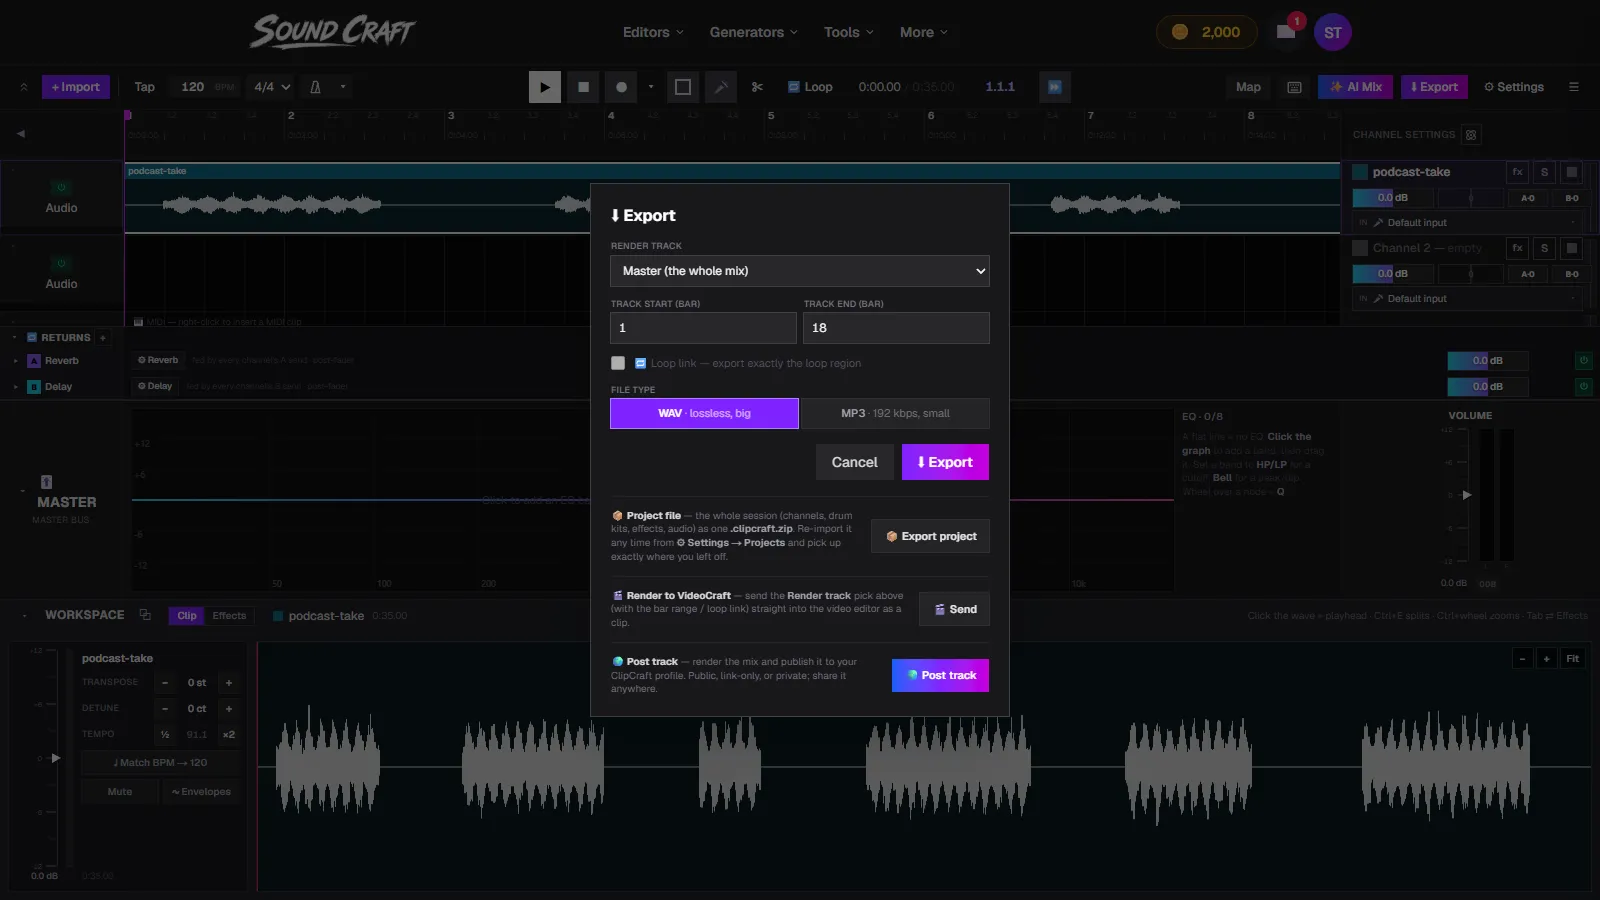Click the Track Start bar field
The image size is (1600, 900).
[703, 328]
